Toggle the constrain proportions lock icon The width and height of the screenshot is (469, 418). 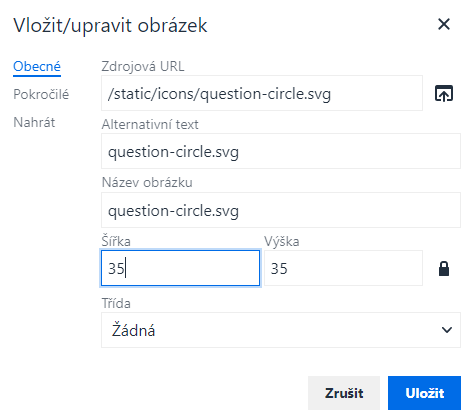coord(444,269)
